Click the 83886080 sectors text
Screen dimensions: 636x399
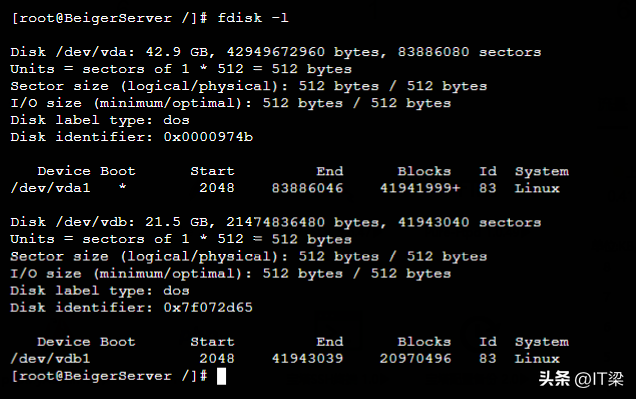pos(469,52)
